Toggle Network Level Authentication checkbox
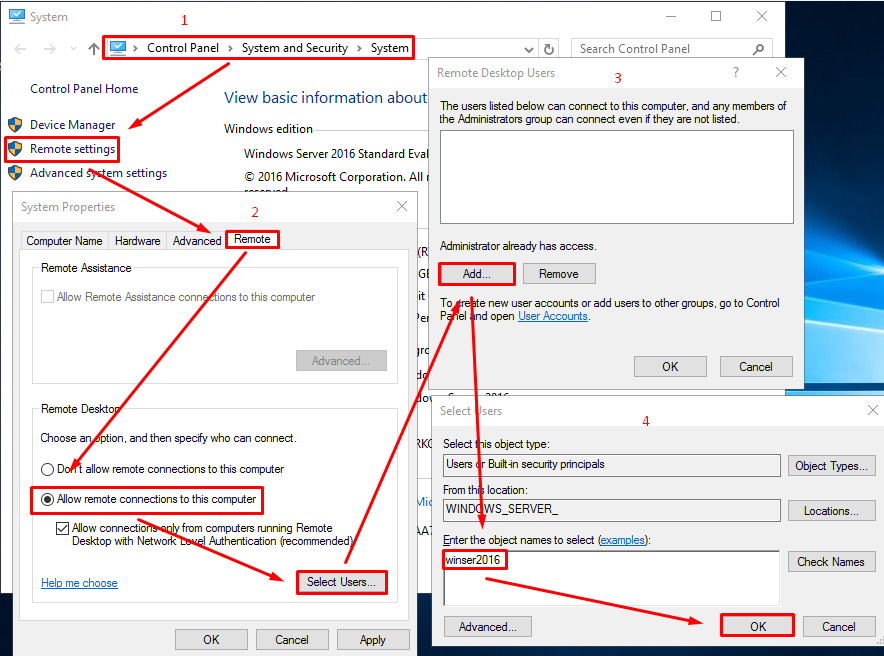This screenshot has width=884, height=656. coord(63,528)
